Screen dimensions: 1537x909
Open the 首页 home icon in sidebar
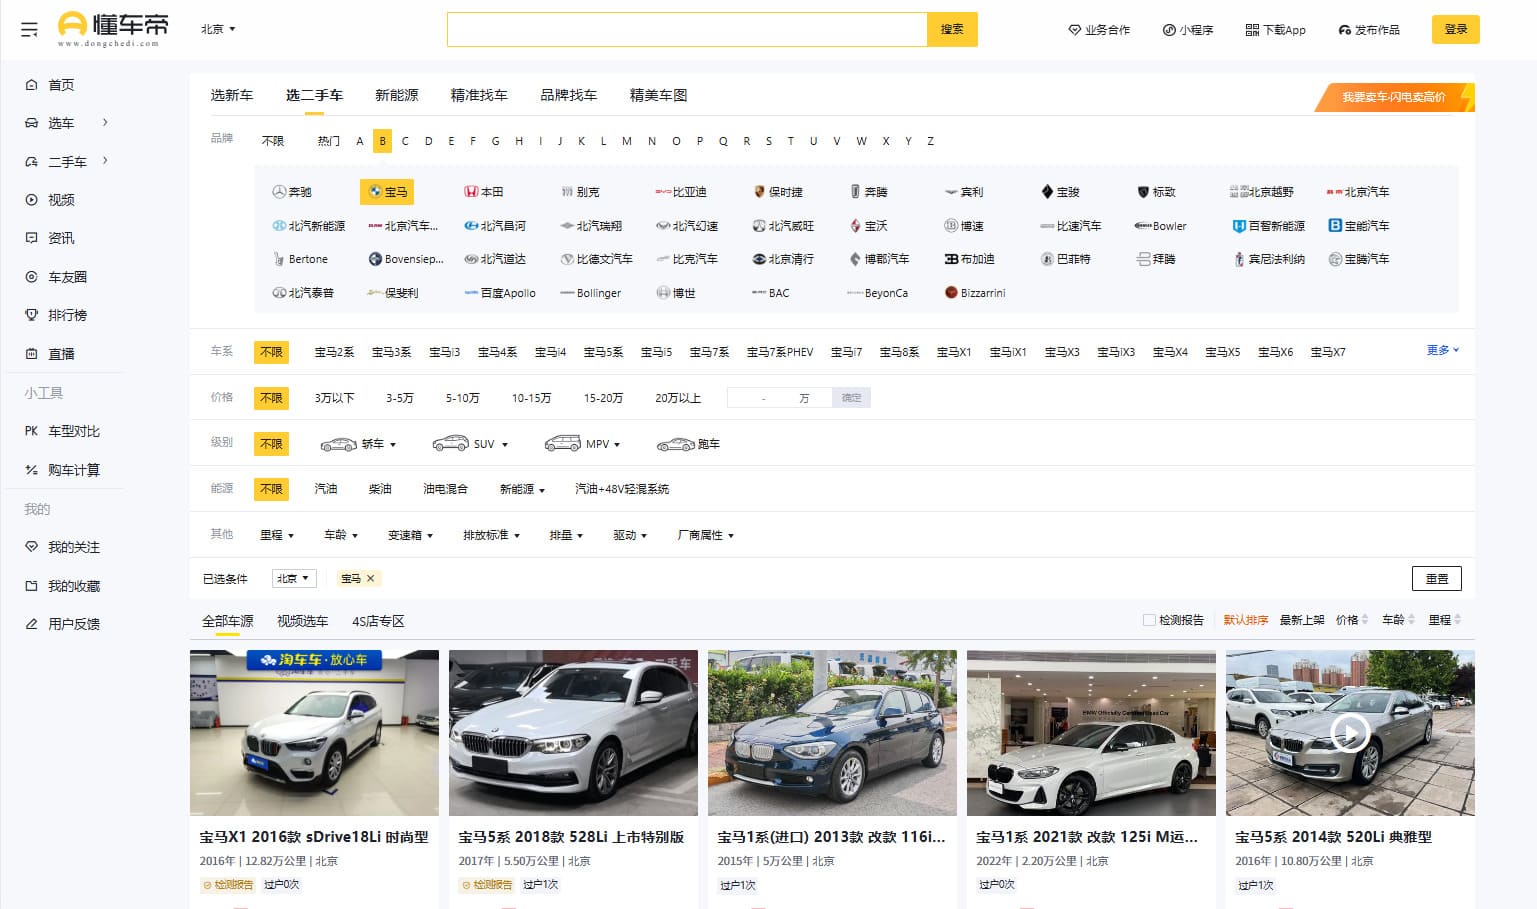(x=31, y=85)
